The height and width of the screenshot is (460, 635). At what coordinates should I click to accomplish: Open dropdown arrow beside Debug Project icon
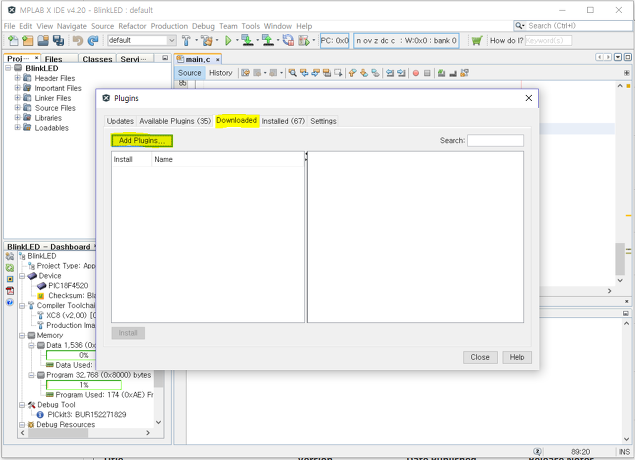pyautogui.click(x=314, y=40)
